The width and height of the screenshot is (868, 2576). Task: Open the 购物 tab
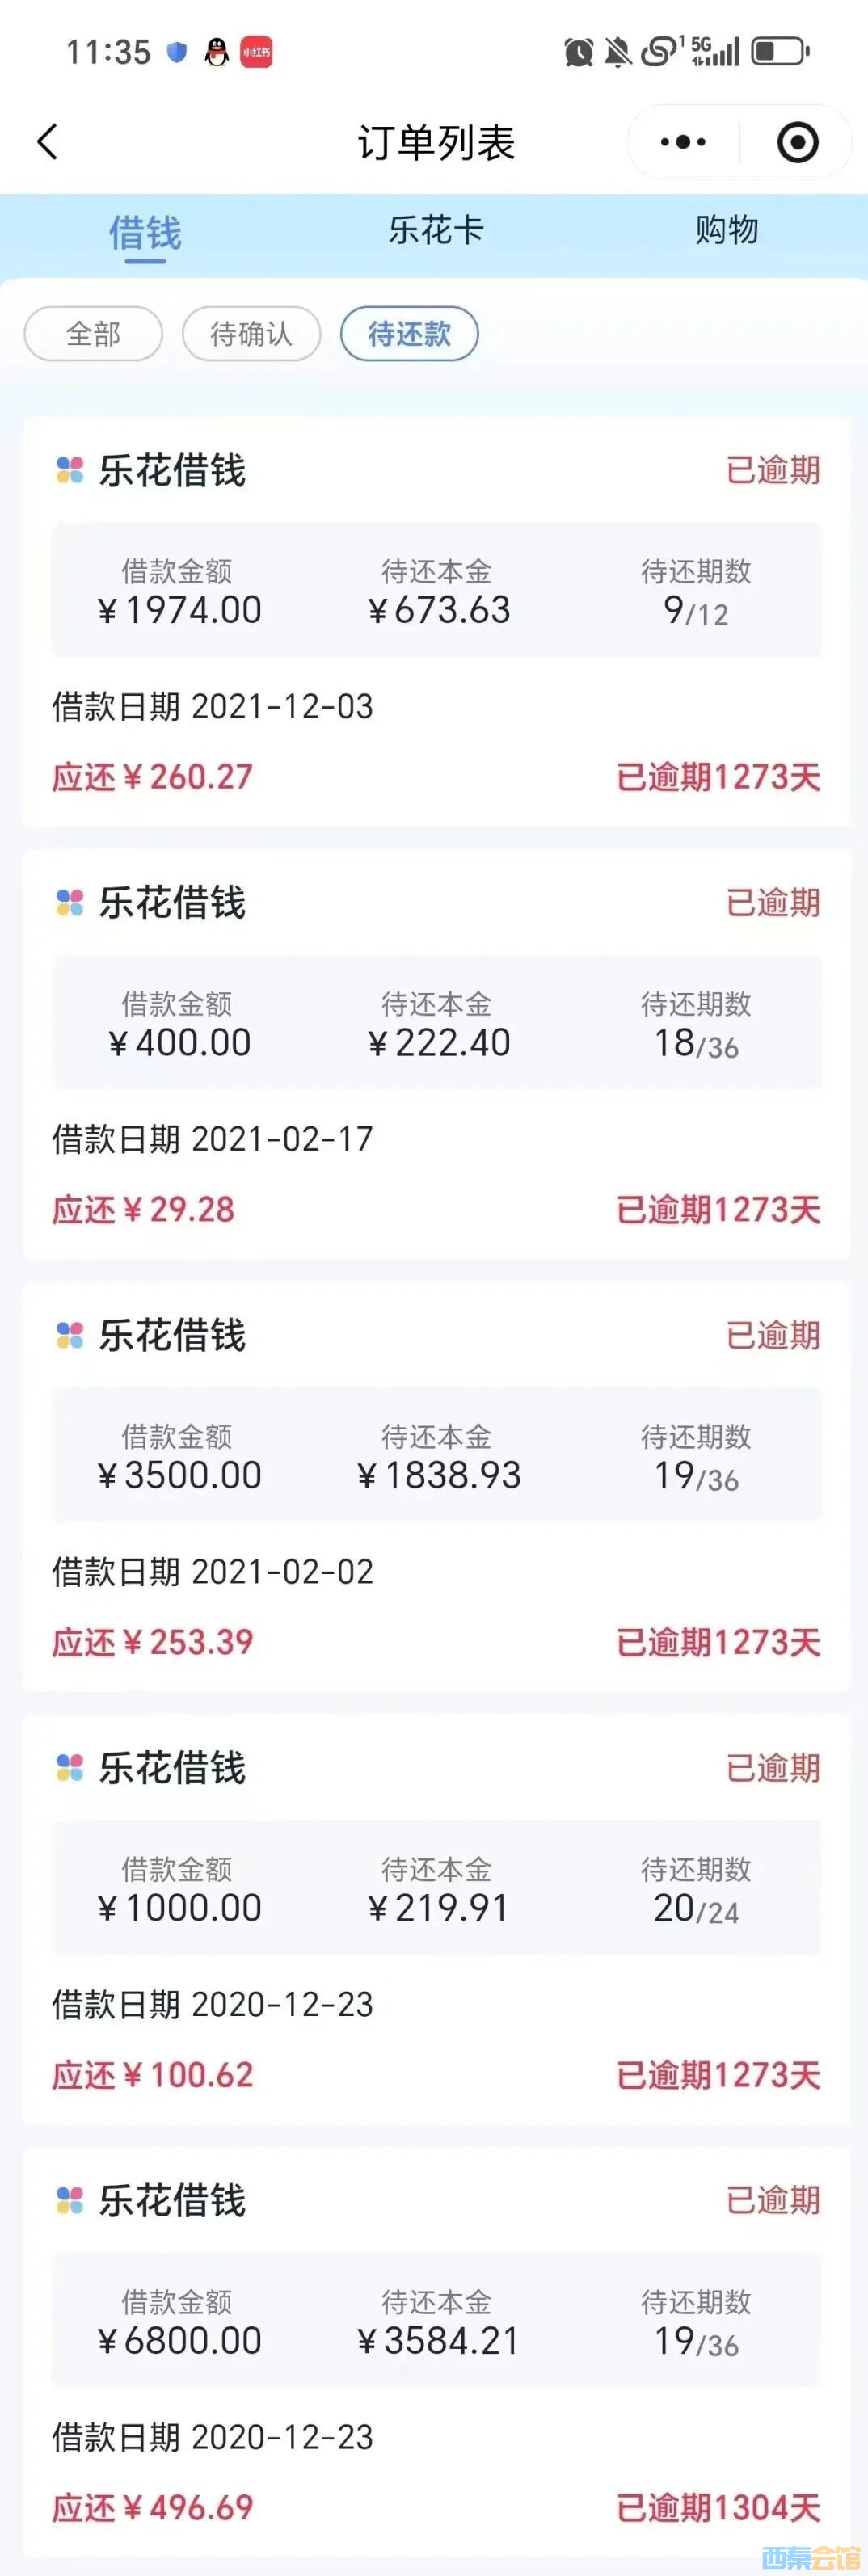click(x=727, y=231)
